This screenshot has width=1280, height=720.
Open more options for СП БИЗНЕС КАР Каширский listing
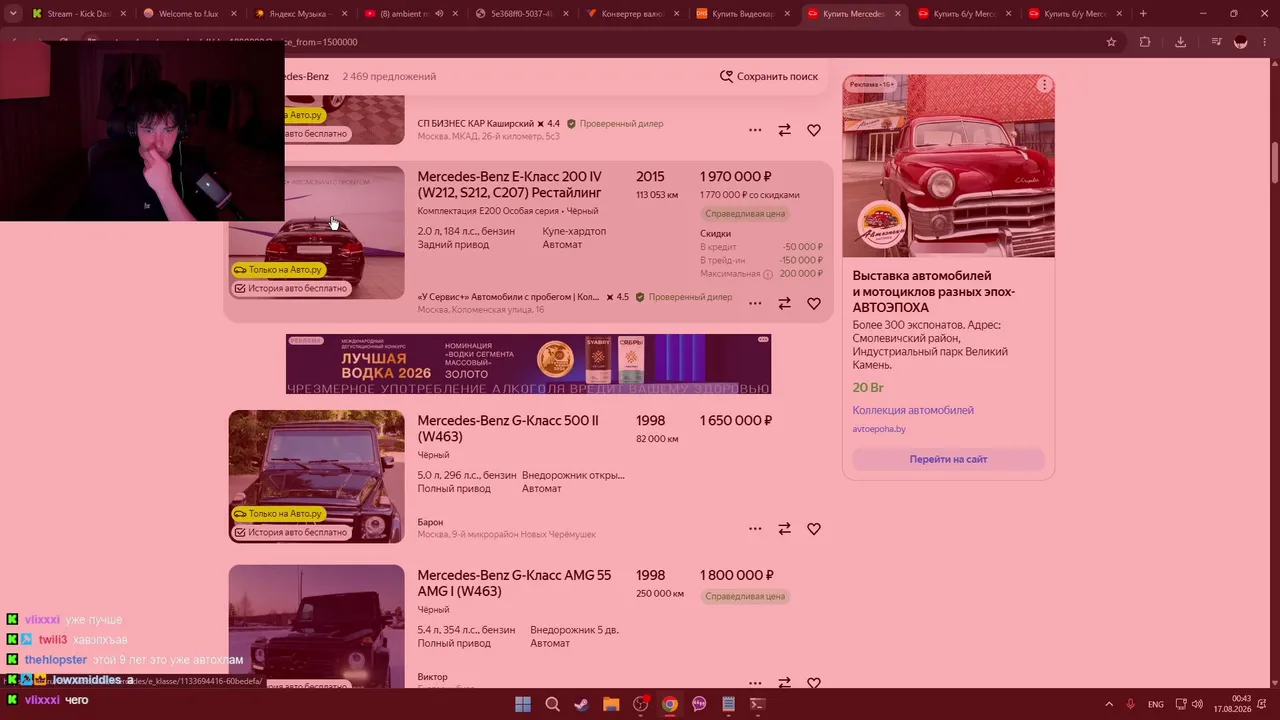755,130
